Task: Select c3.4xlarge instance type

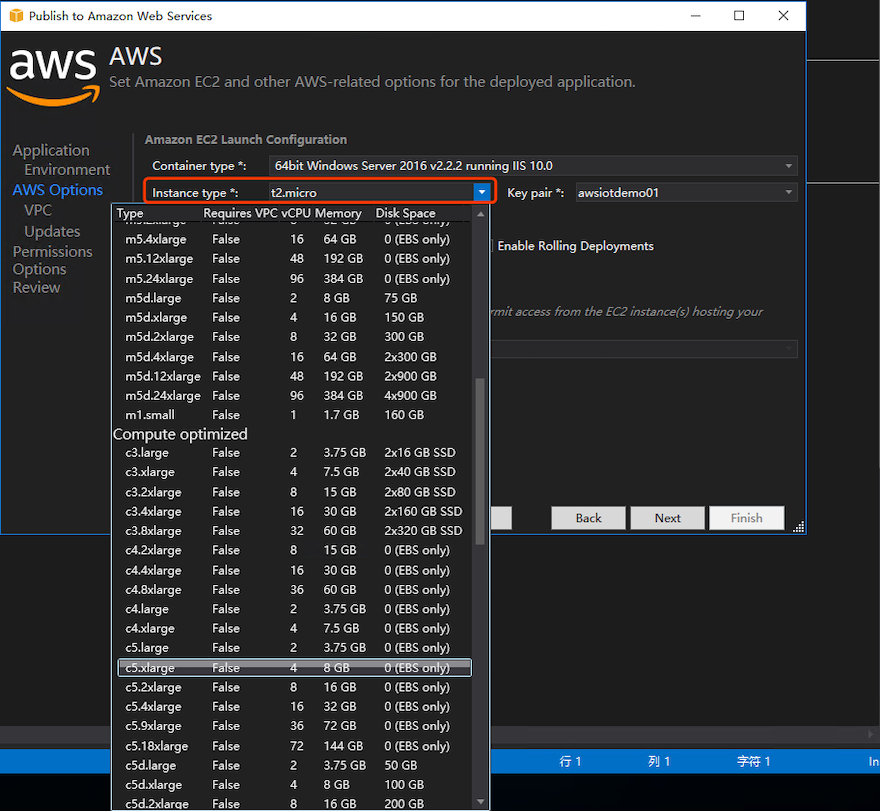Action: [295, 511]
